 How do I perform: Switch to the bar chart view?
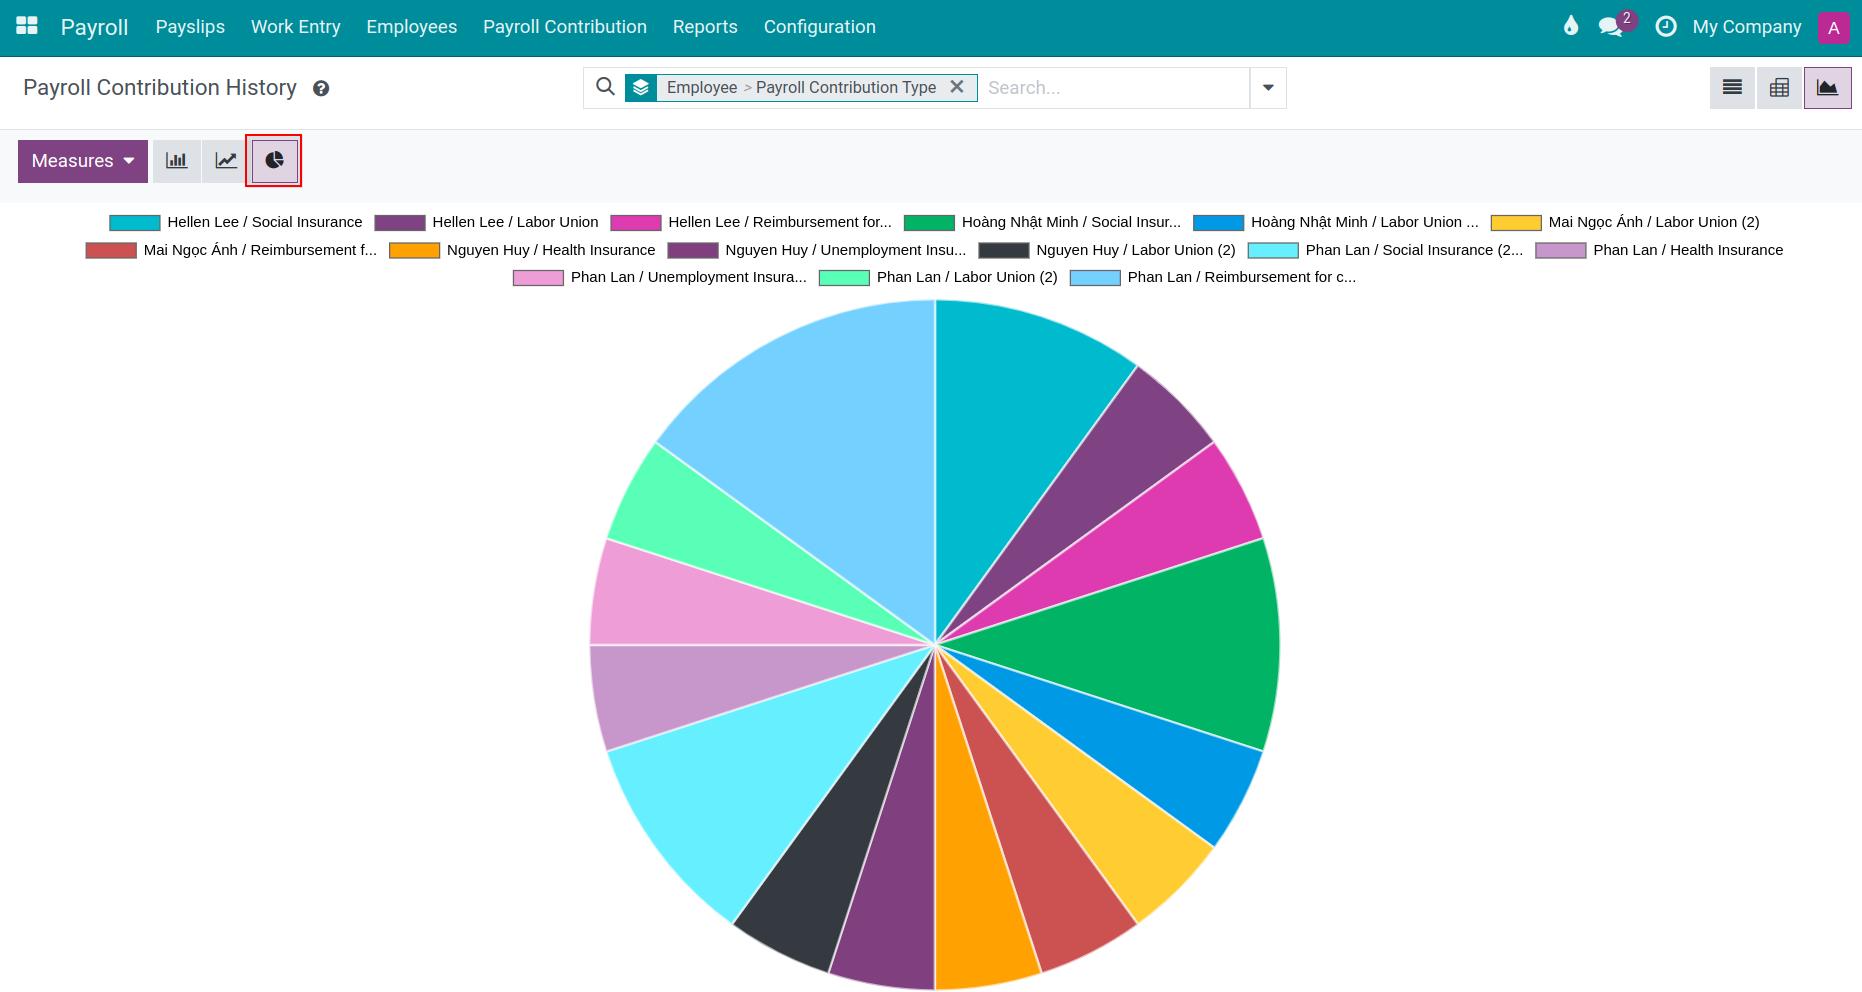click(177, 160)
